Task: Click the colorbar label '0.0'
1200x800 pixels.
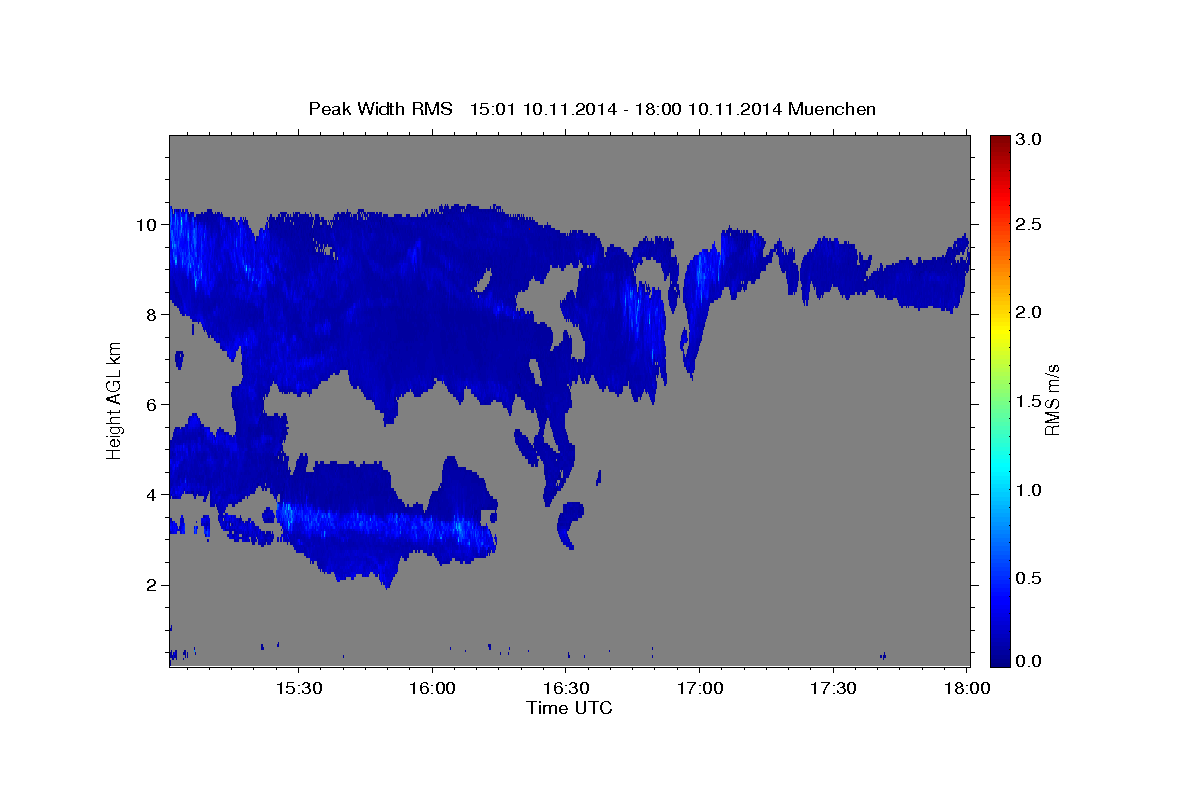Action: [x=1029, y=661]
